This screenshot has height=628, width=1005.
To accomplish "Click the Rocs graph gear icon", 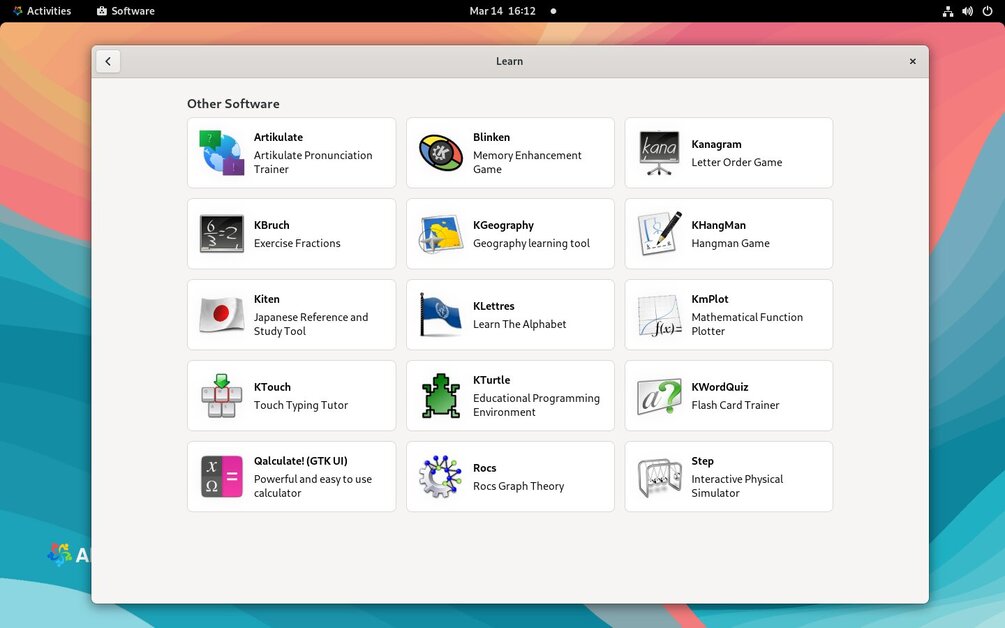I will (x=441, y=477).
